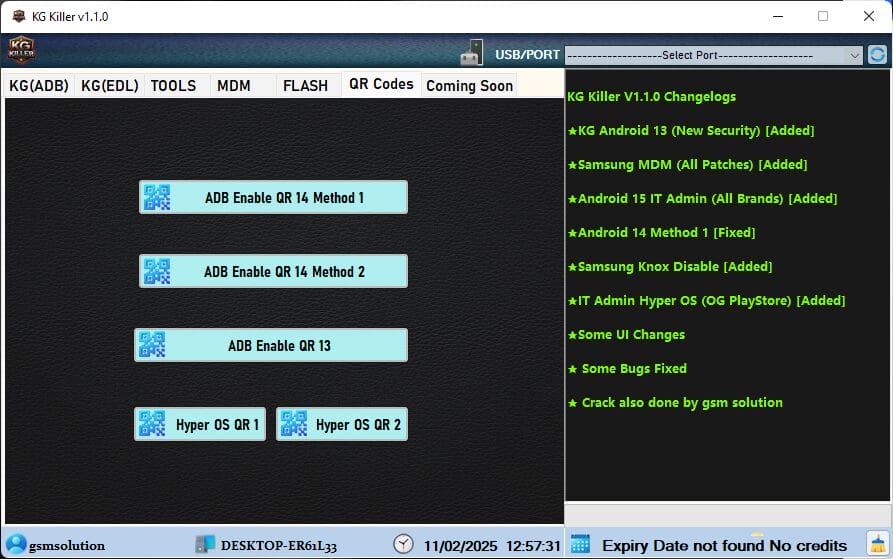
Task: Click the KG Killer logo icon
Action: tap(22, 51)
